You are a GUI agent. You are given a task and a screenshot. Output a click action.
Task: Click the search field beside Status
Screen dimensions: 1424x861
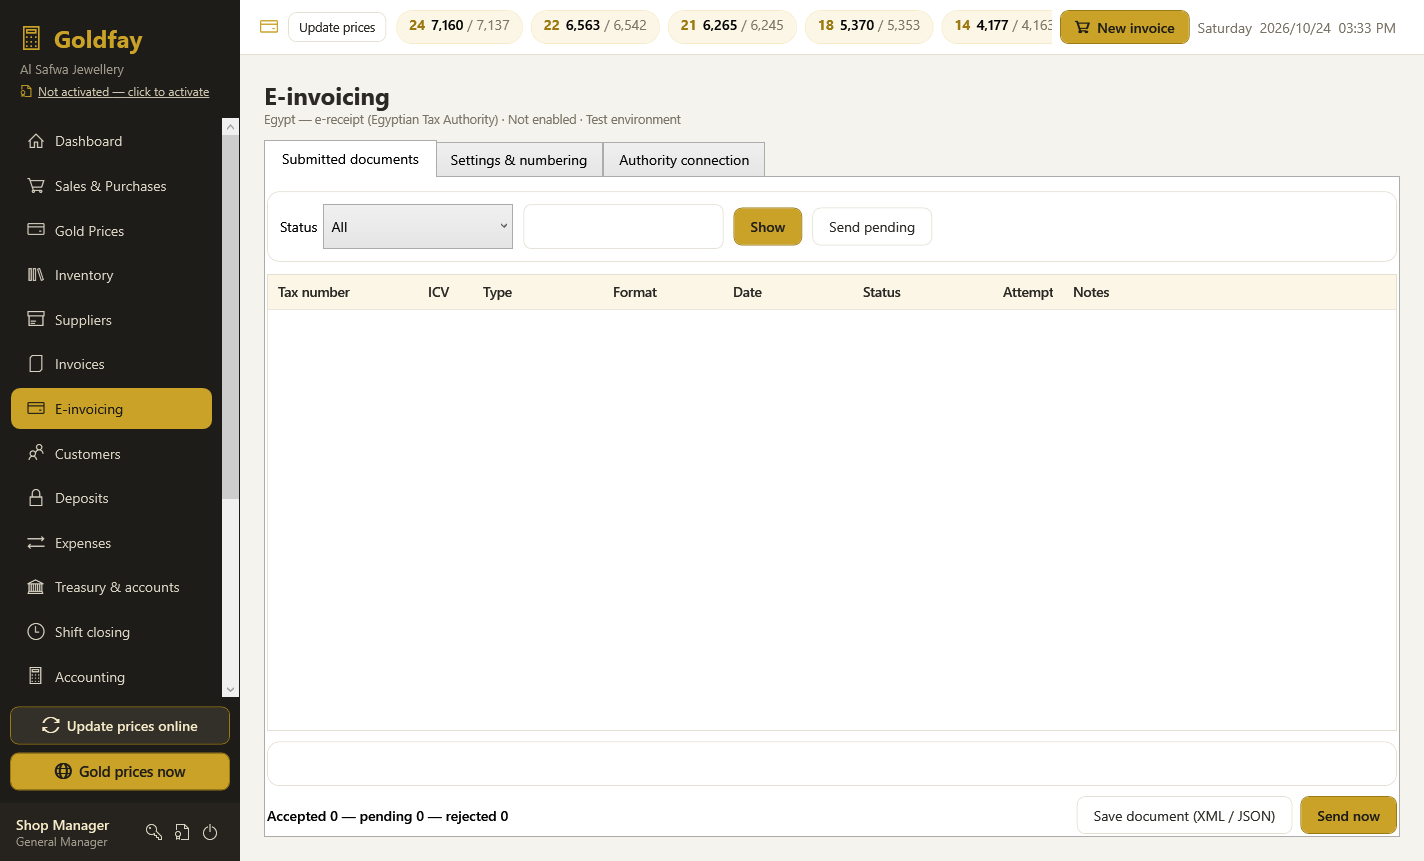(x=623, y=227)
